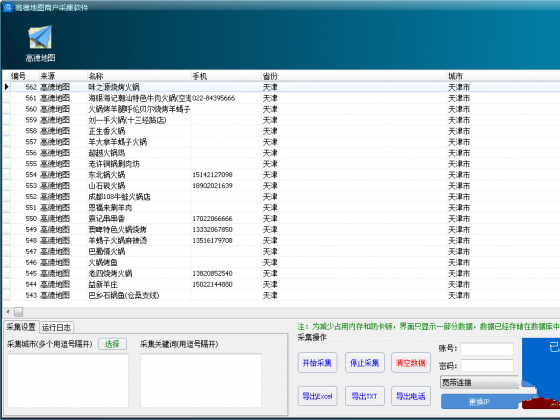Click 高德地图 source cell in row 550
The height and width of the screenshot is (420, 560).
55,219
